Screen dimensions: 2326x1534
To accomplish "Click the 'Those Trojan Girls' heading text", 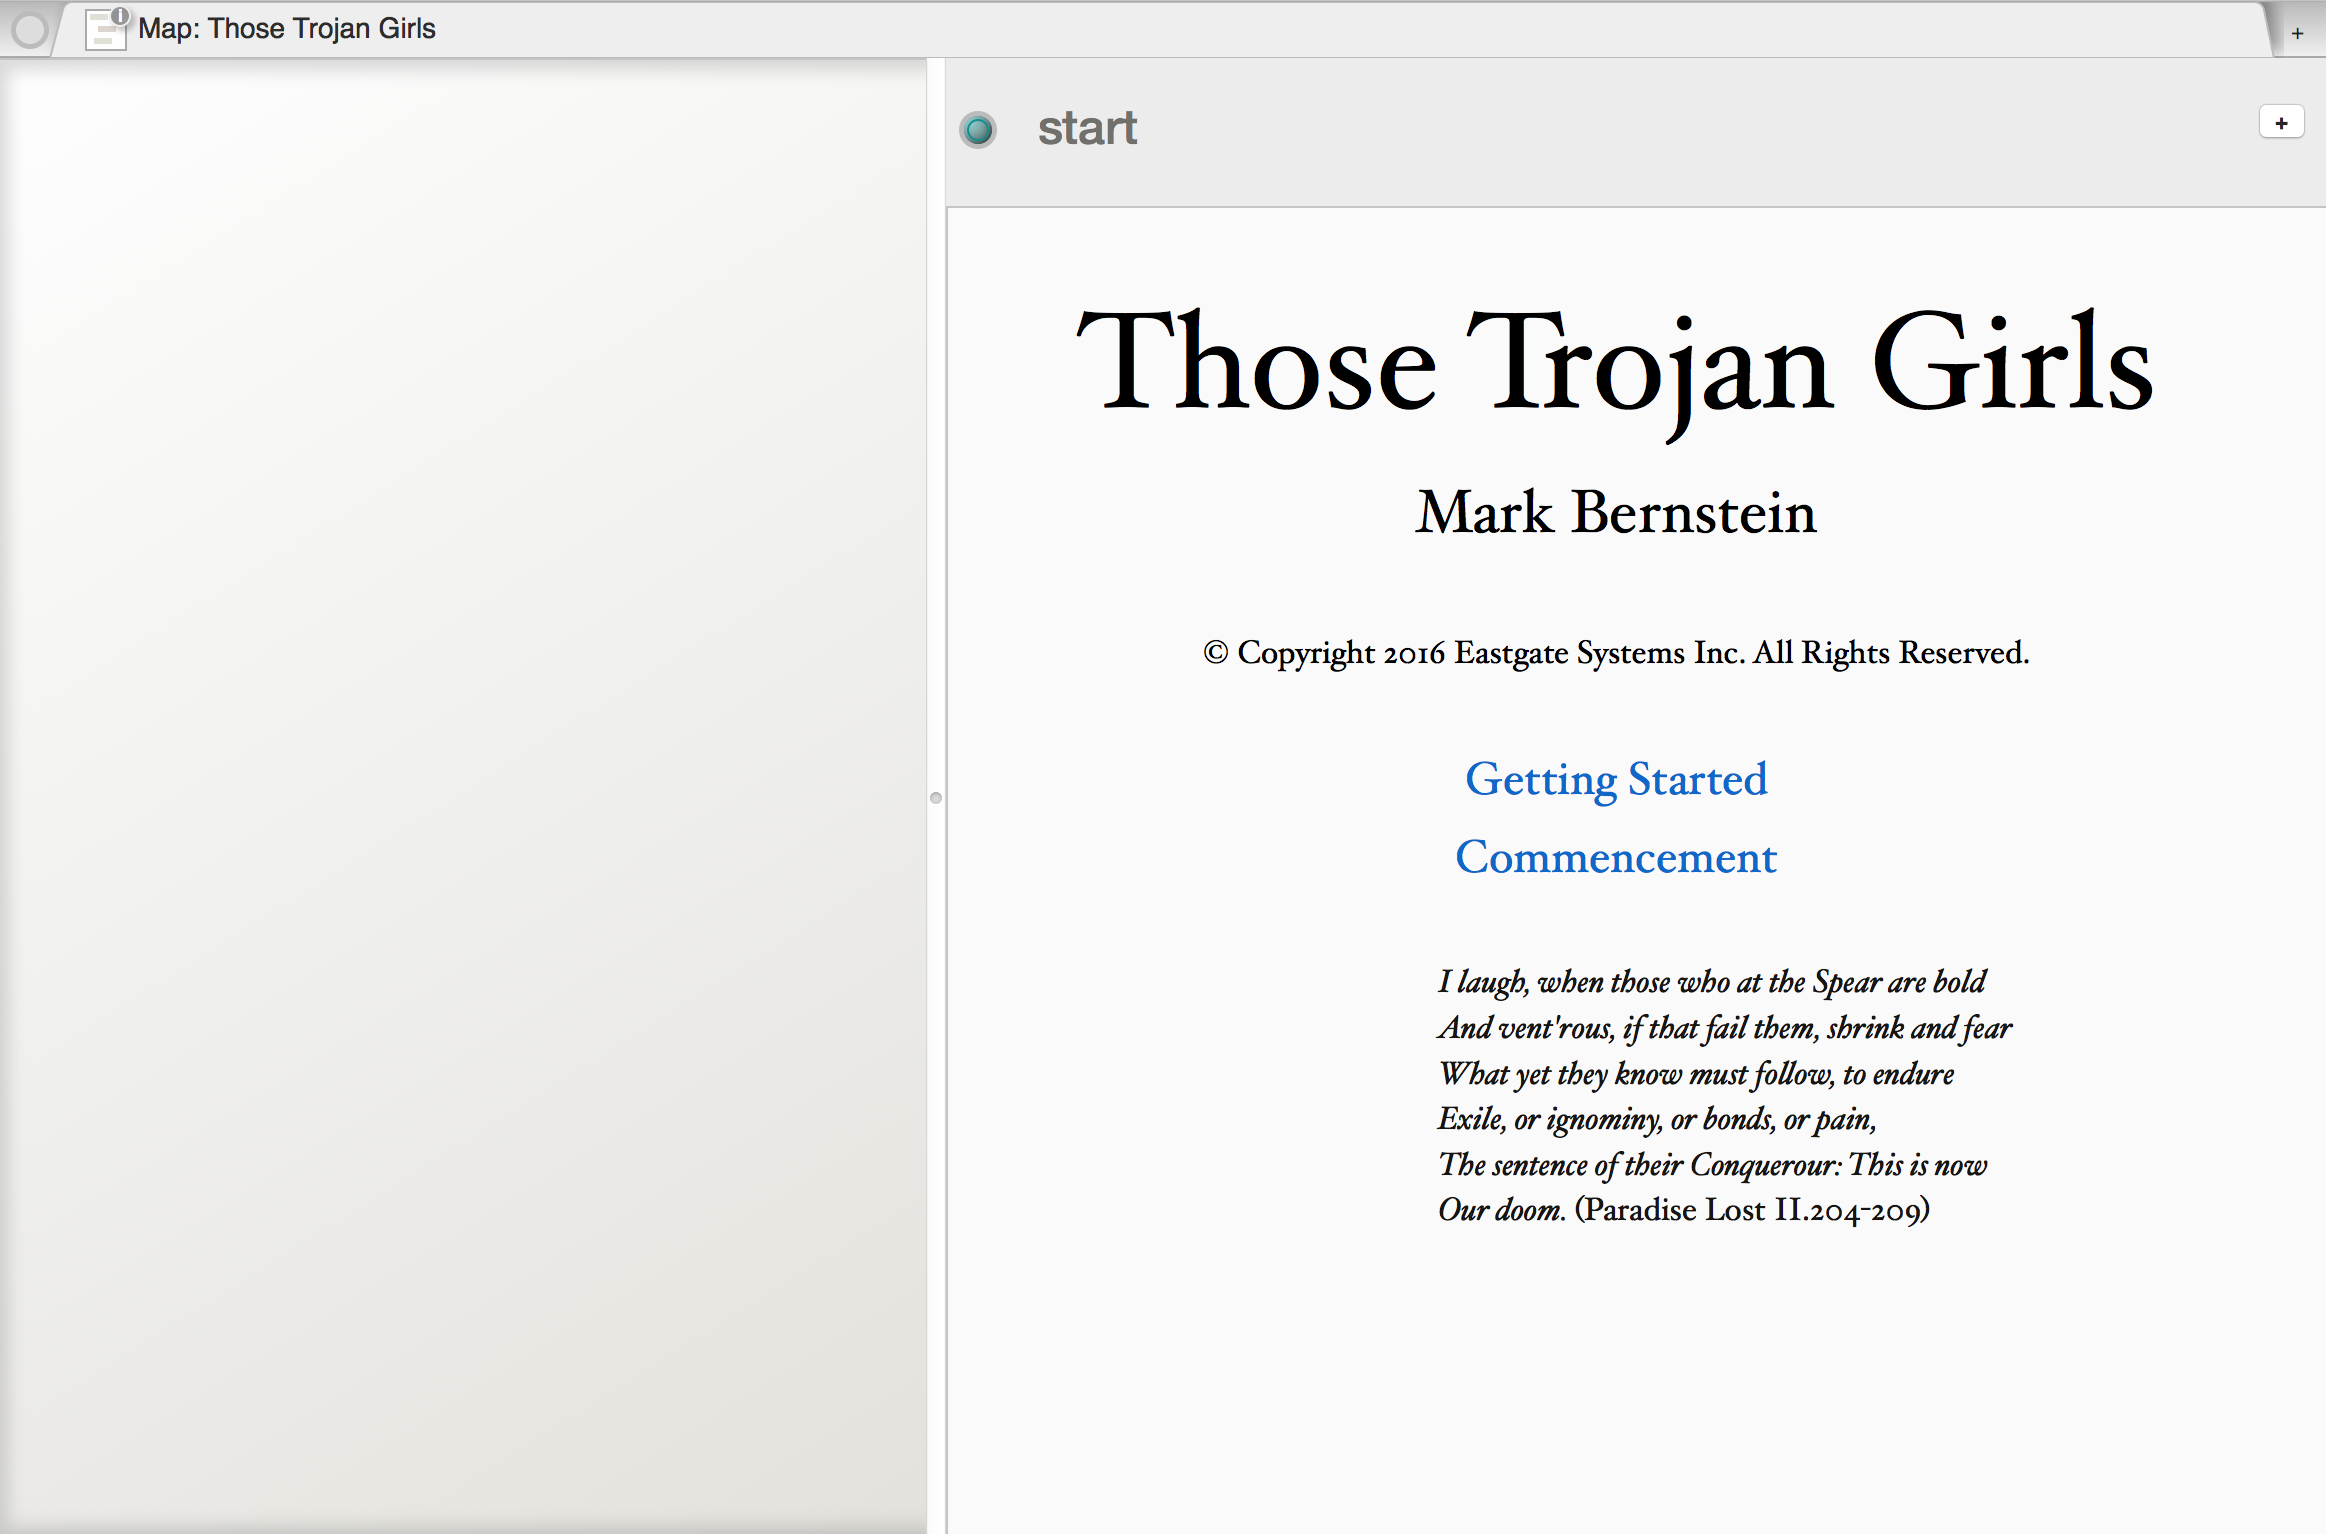I will pos(1615,364).
